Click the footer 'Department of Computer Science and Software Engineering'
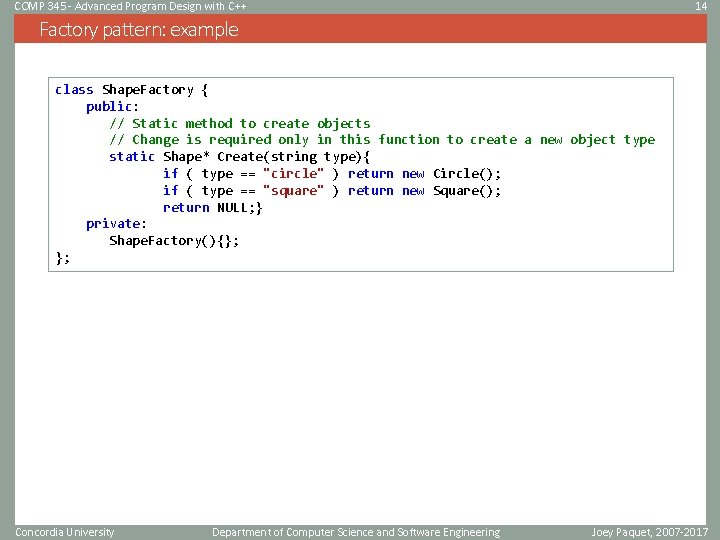Image resolution: width=720 pixels, height=540 pixels. (x=356, y=532)
